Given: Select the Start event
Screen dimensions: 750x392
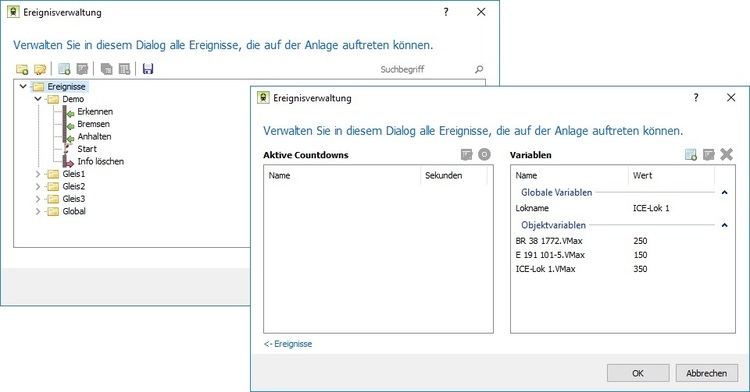Looking at the screenshot, I should (87, 149).
